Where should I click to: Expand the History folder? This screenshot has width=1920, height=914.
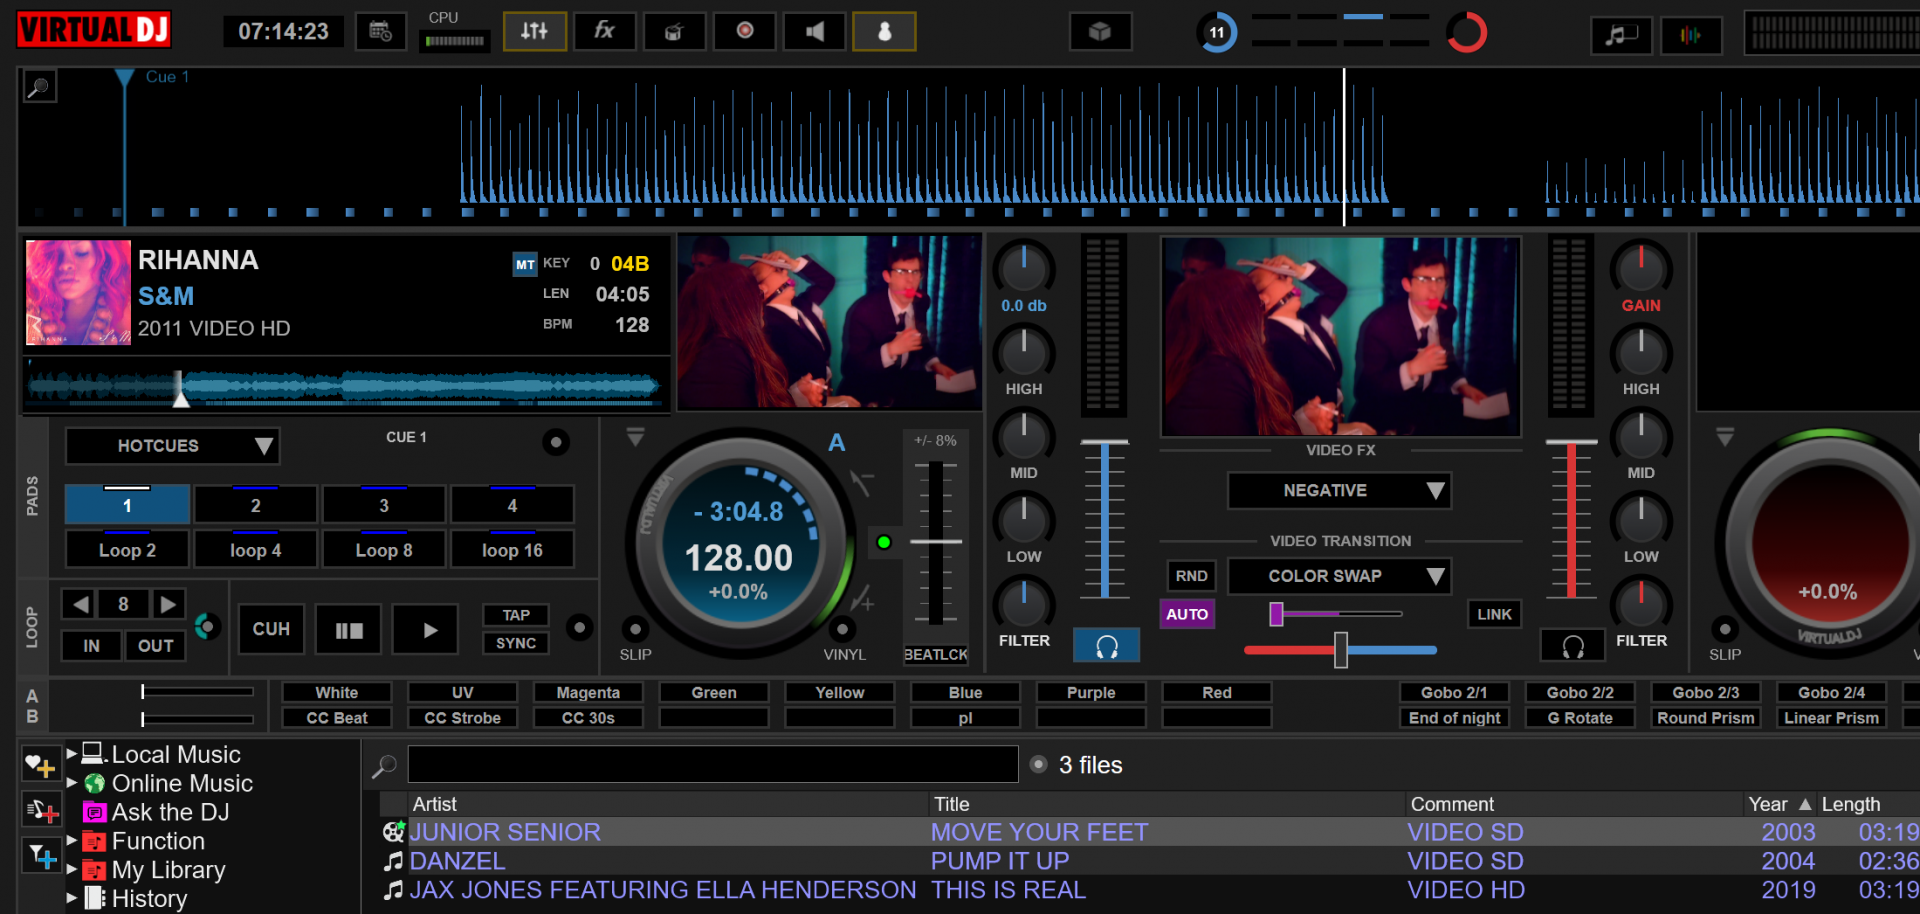(72, 898)
